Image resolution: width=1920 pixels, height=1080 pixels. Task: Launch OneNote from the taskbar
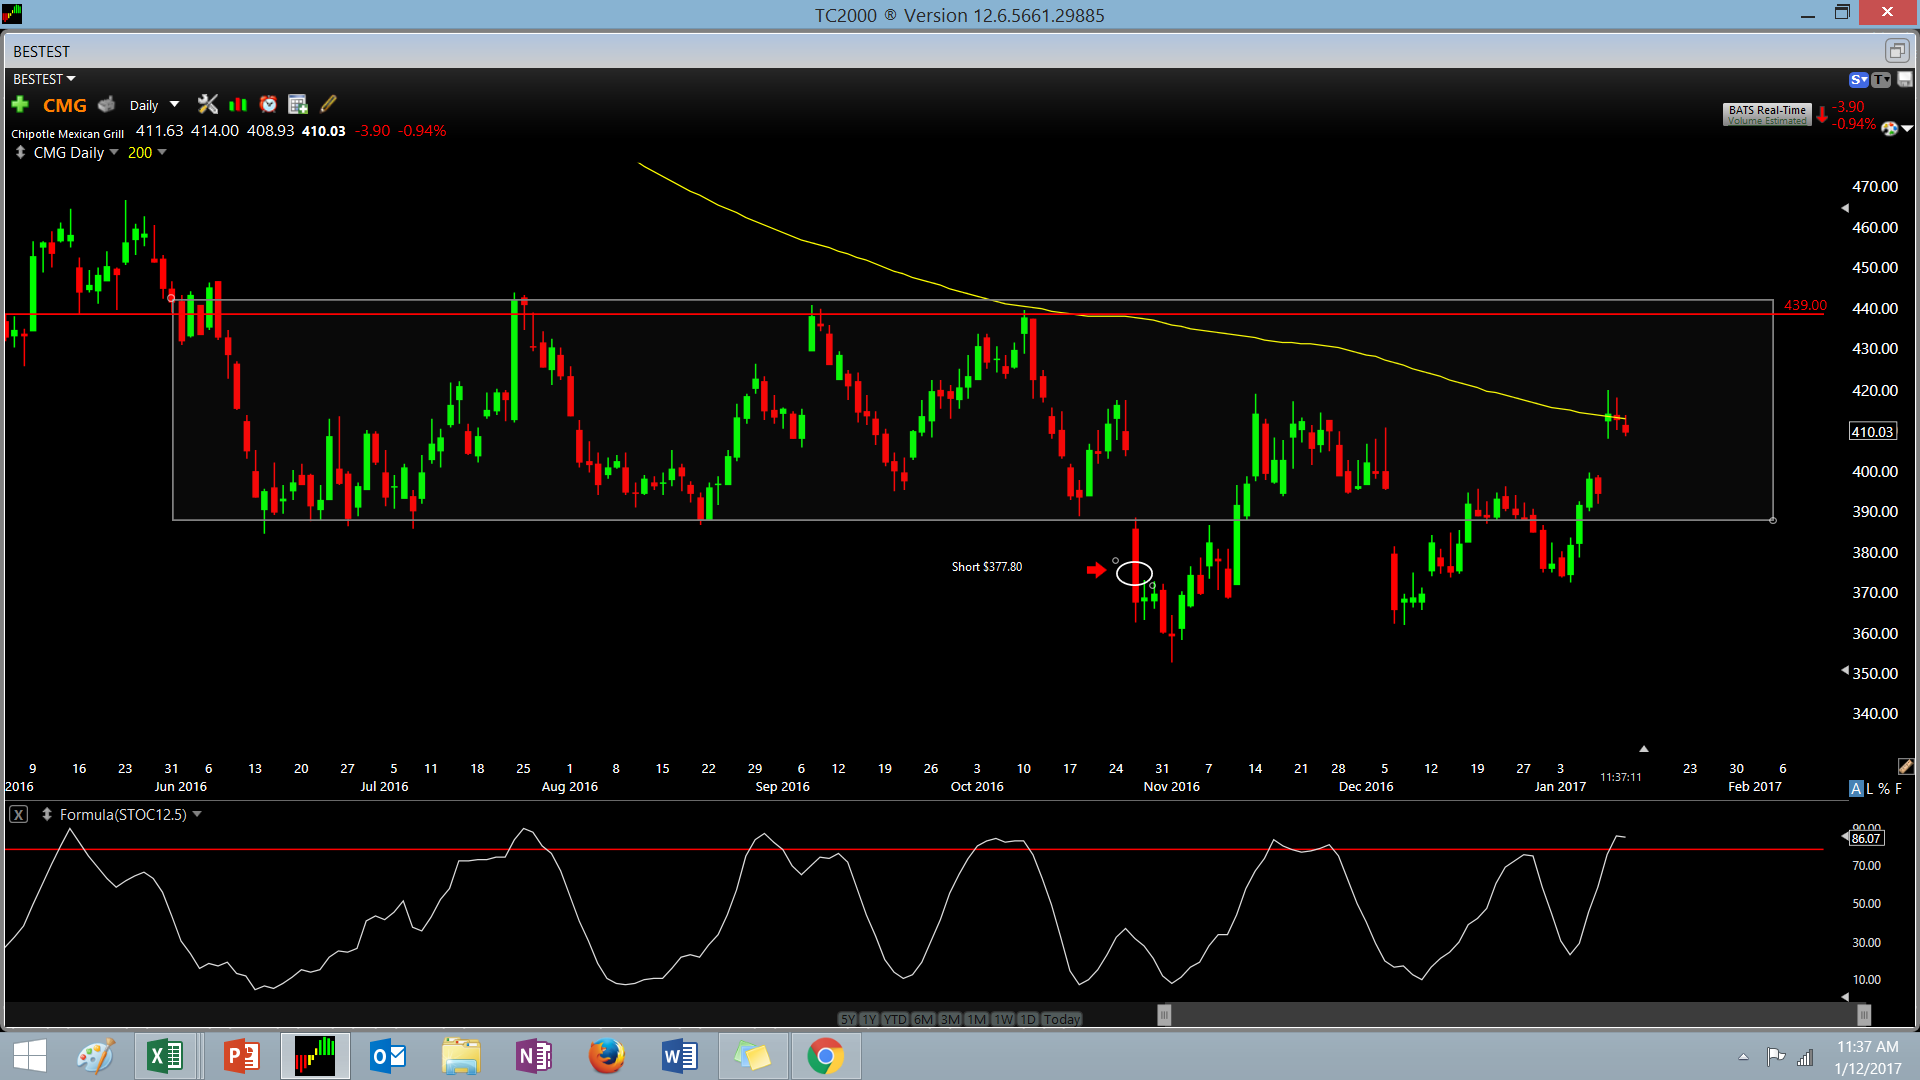tap(533, 1056)
